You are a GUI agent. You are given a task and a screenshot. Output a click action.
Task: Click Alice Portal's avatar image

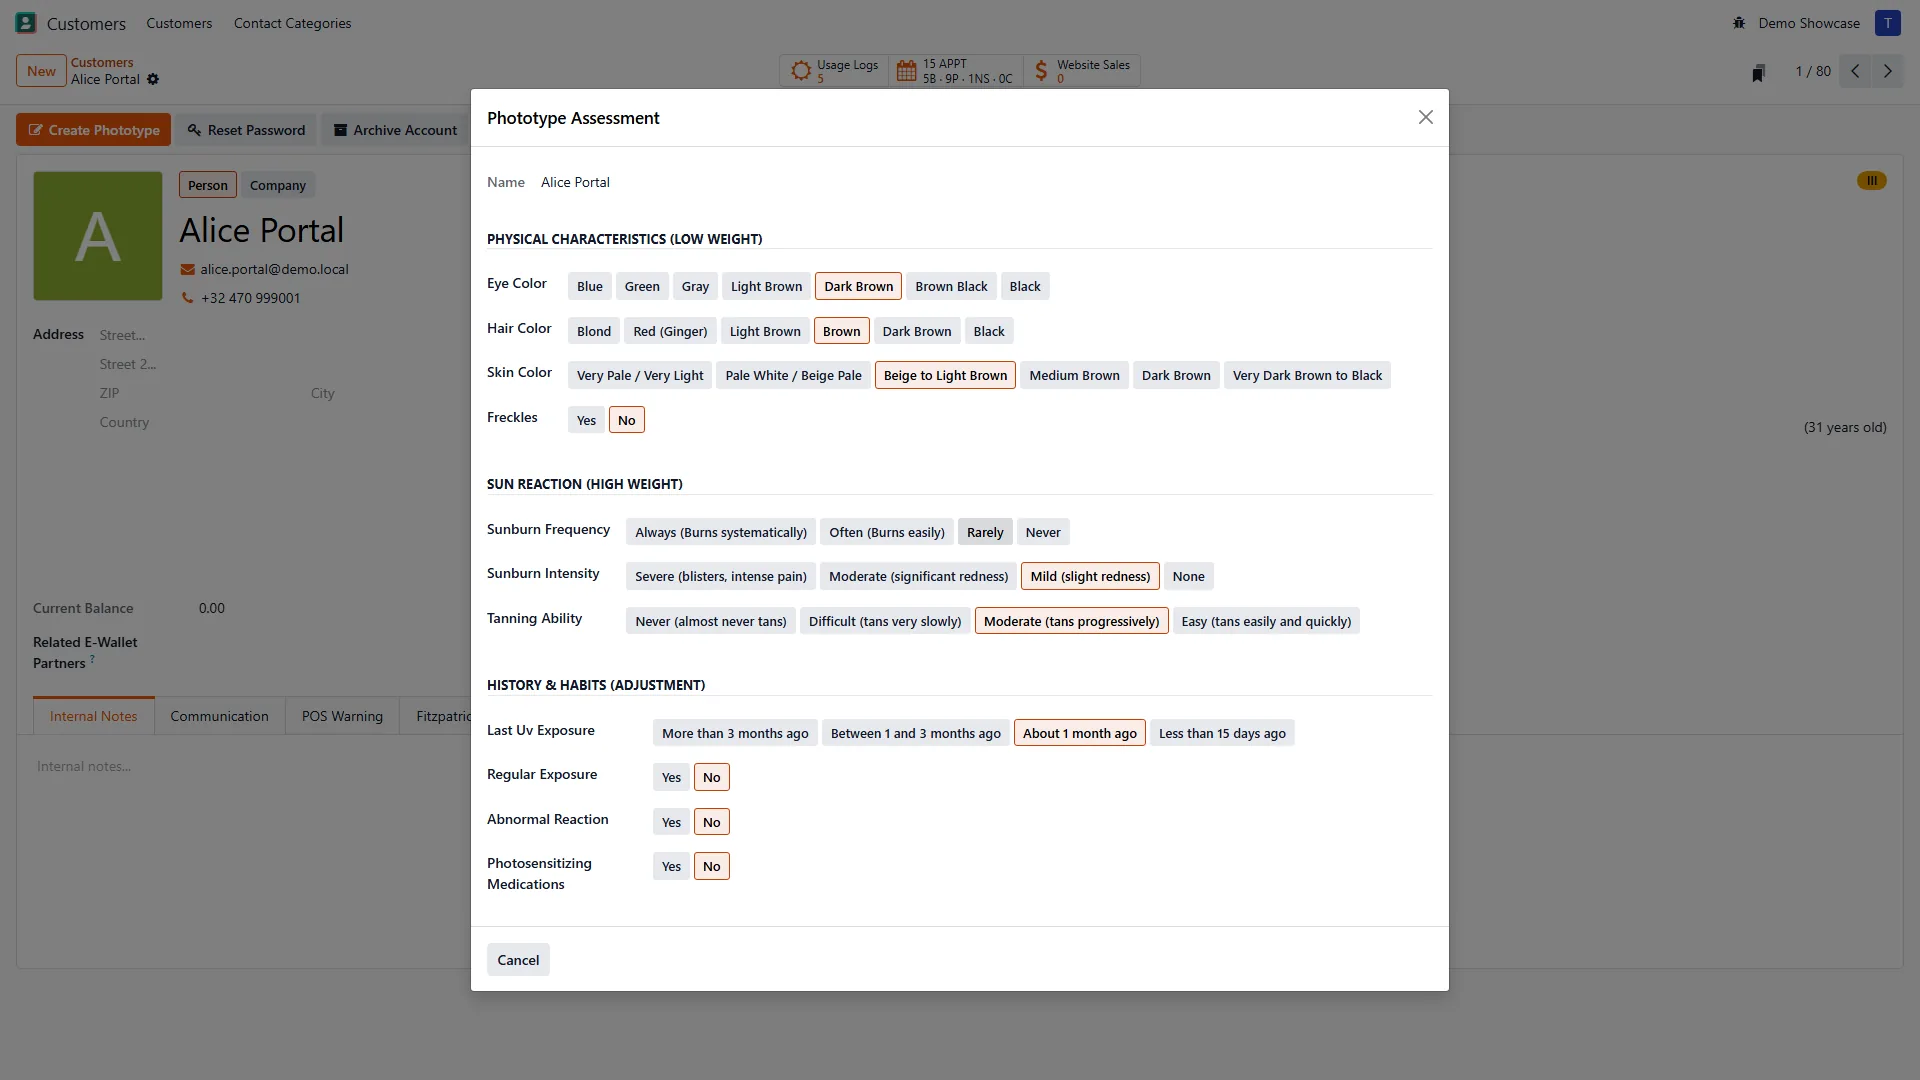98,236
